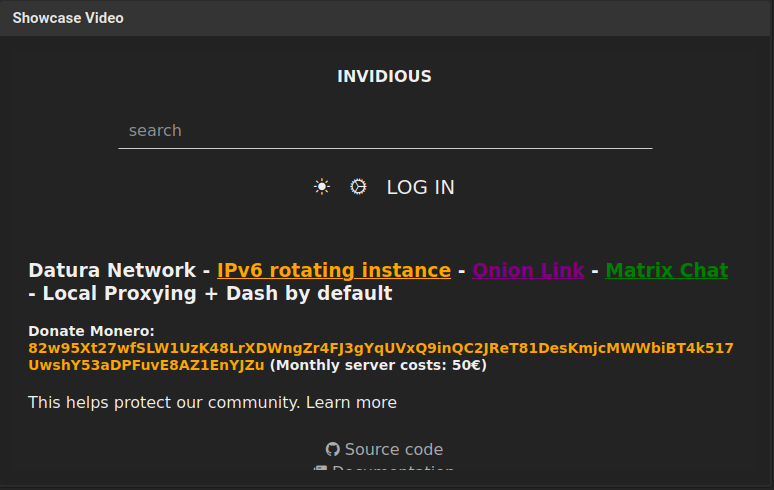The image size is (774, 490).
Task: Open the INVIDIOUS home title
Action: (385, 76)
